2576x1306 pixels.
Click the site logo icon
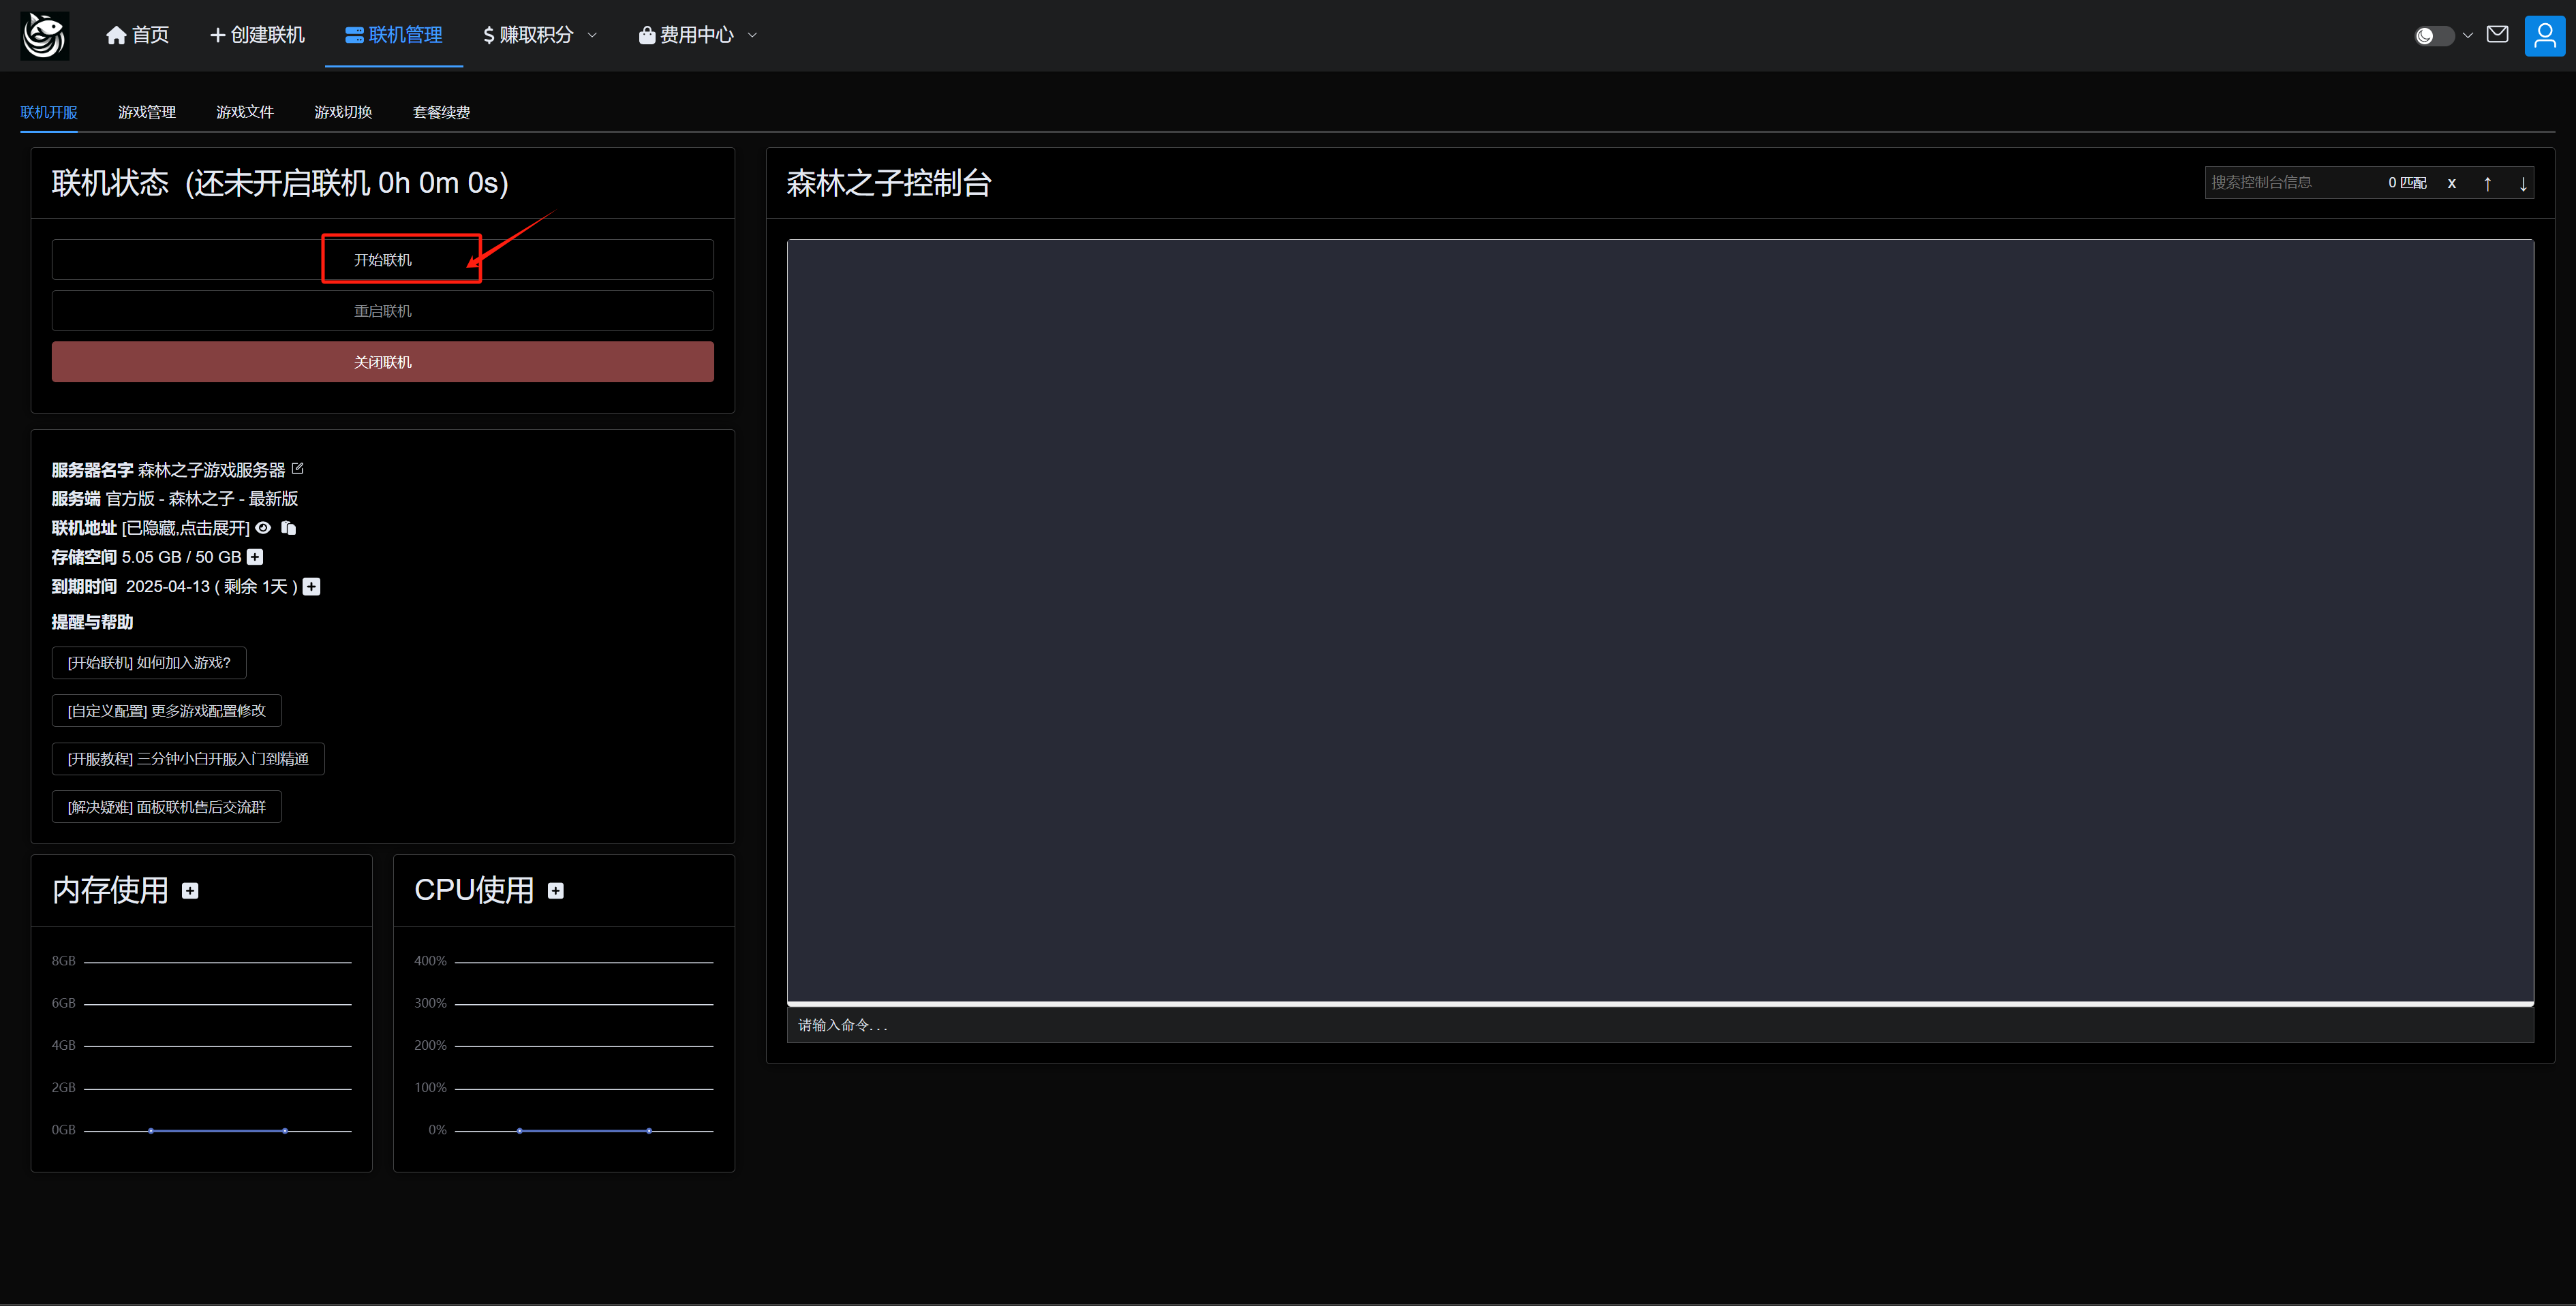(45, 35)
